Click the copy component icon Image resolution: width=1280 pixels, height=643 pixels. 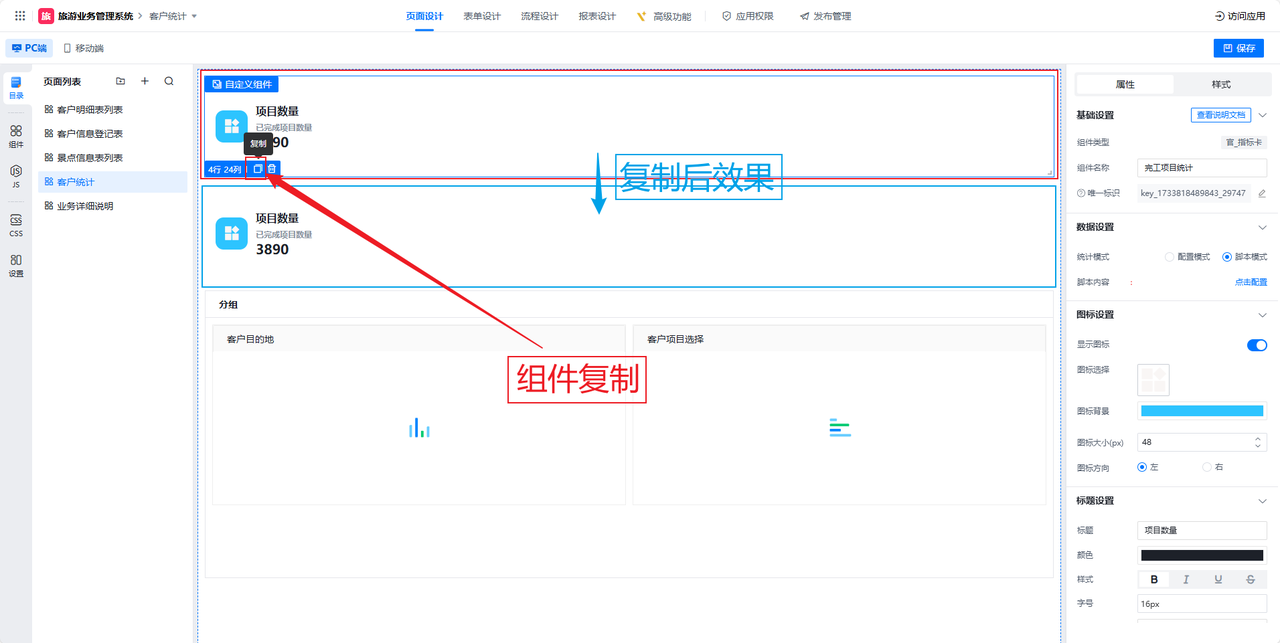pyautogui.click(x=257, y=169)
